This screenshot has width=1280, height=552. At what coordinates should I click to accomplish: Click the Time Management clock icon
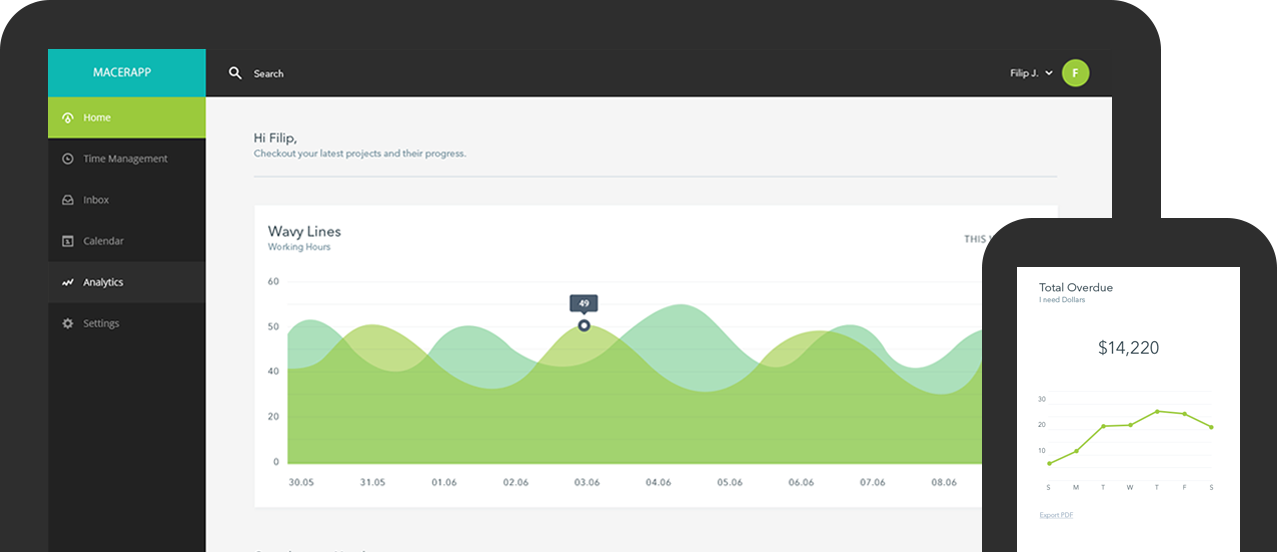tap(68, 159)
